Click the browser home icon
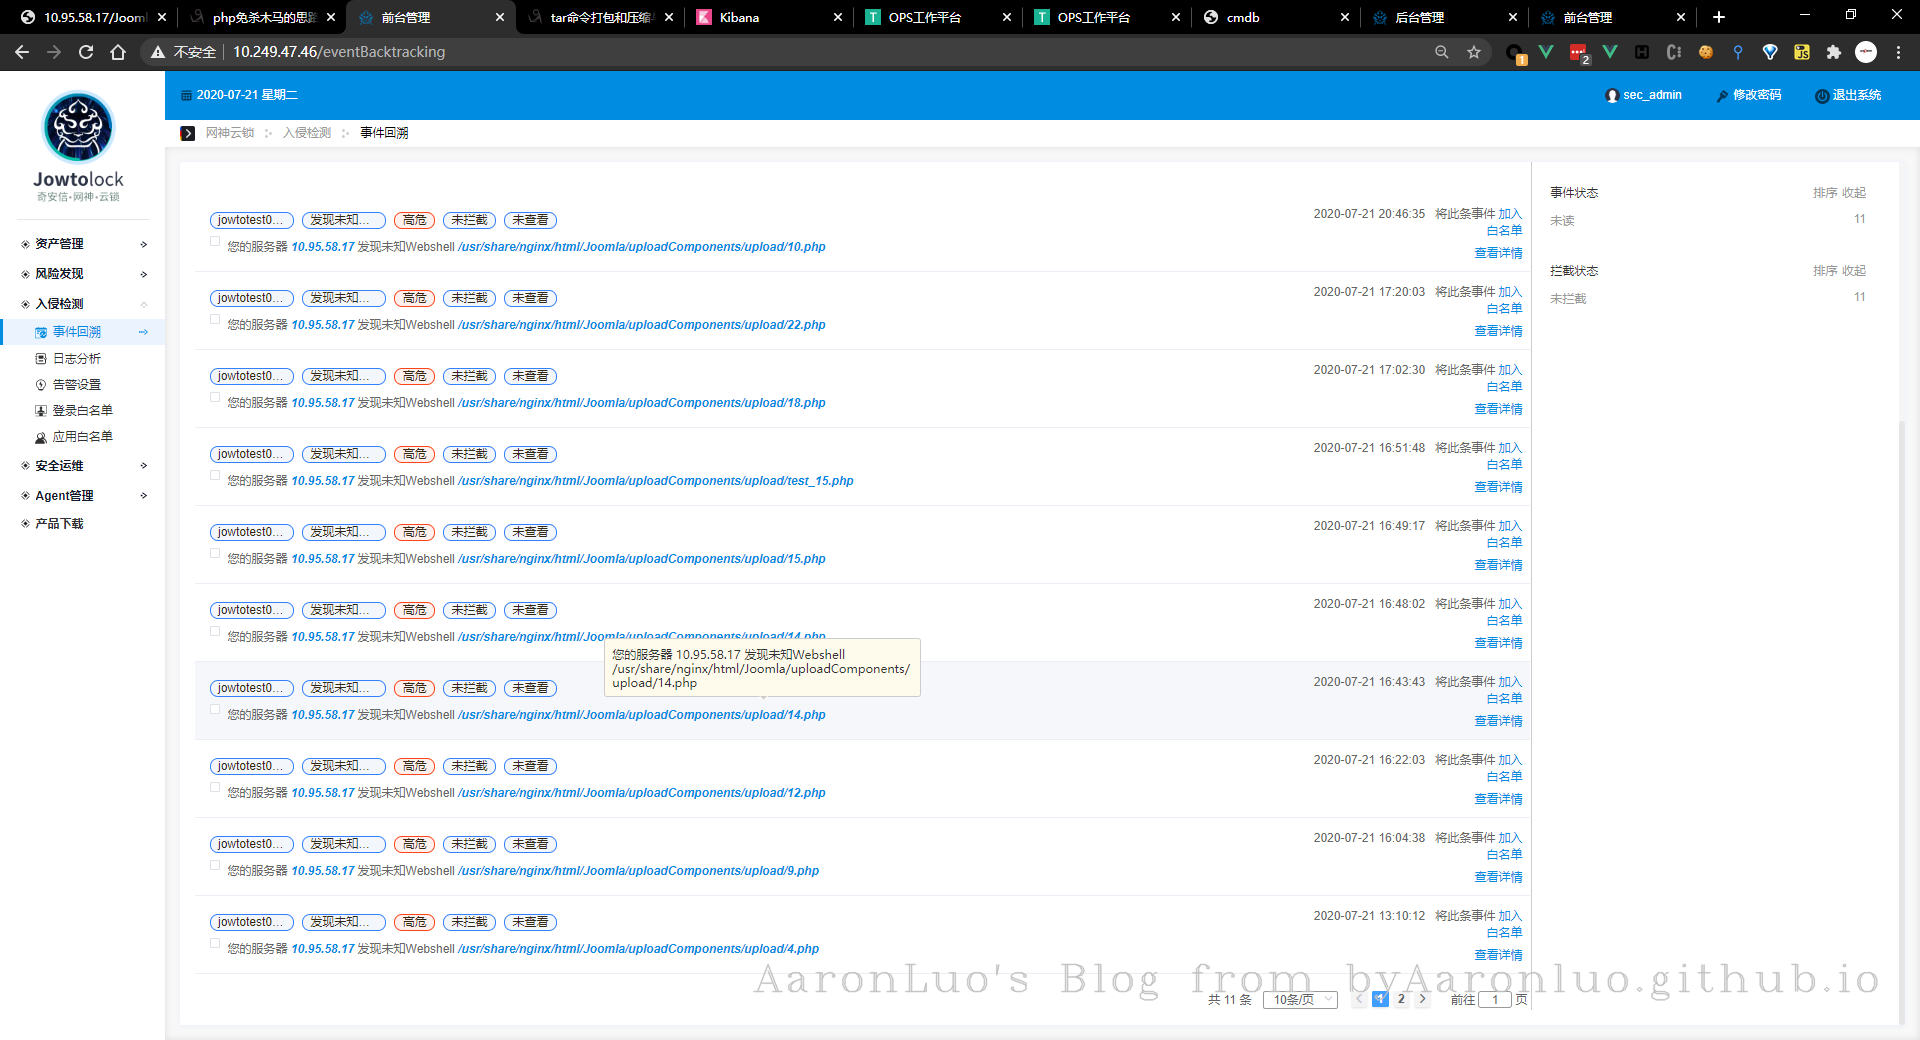Screen dimensions: 1920x1040 (118, 52)
